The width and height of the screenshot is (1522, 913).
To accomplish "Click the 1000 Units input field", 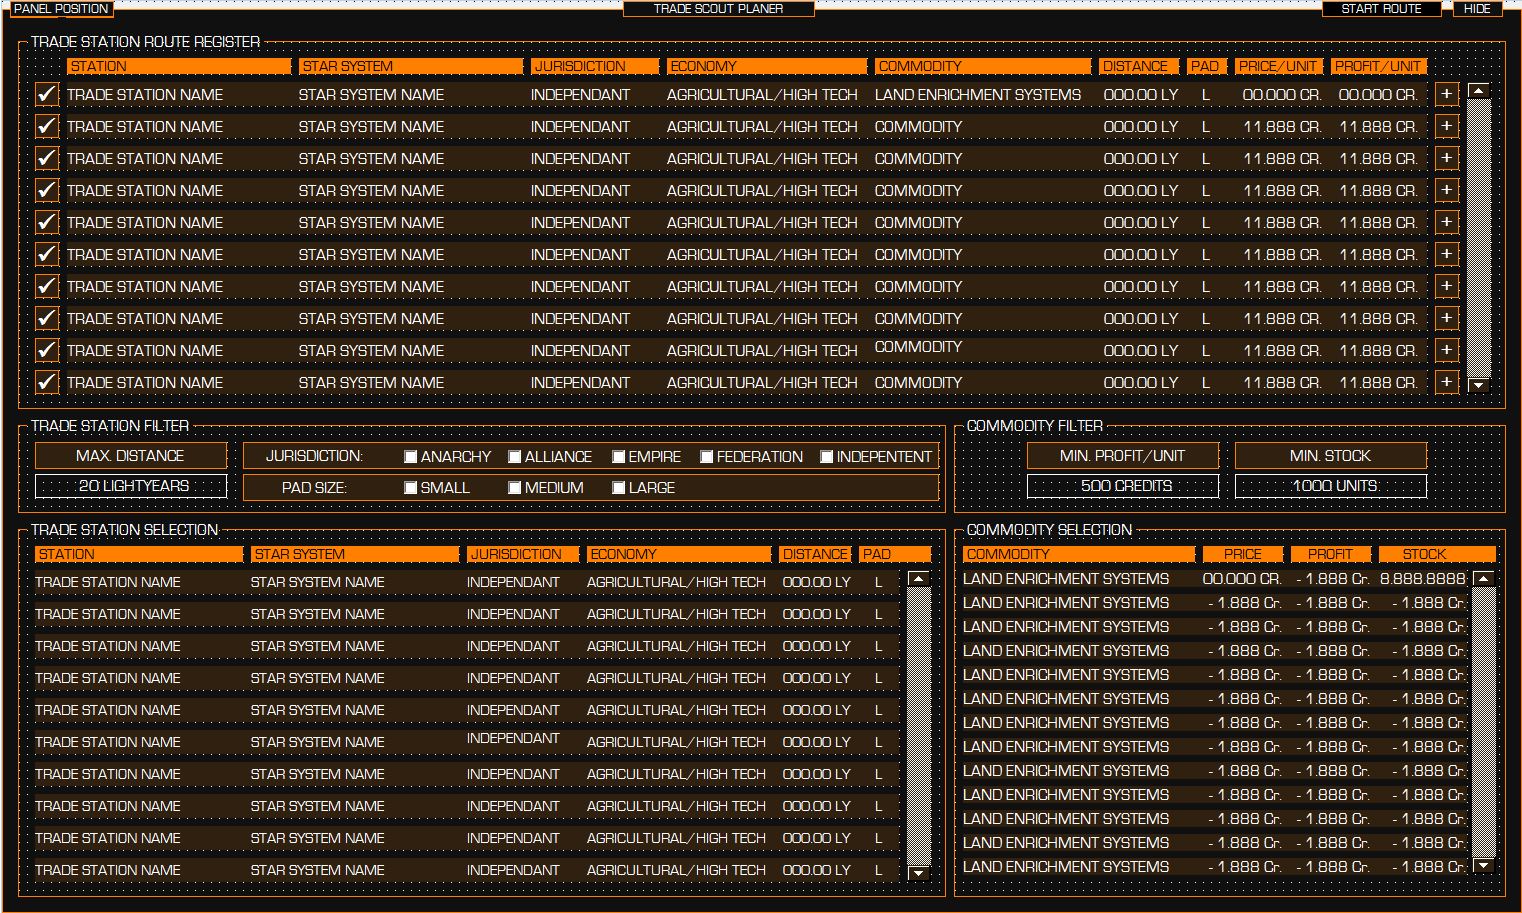I will pyautogui.click(x=1331, y=486).
